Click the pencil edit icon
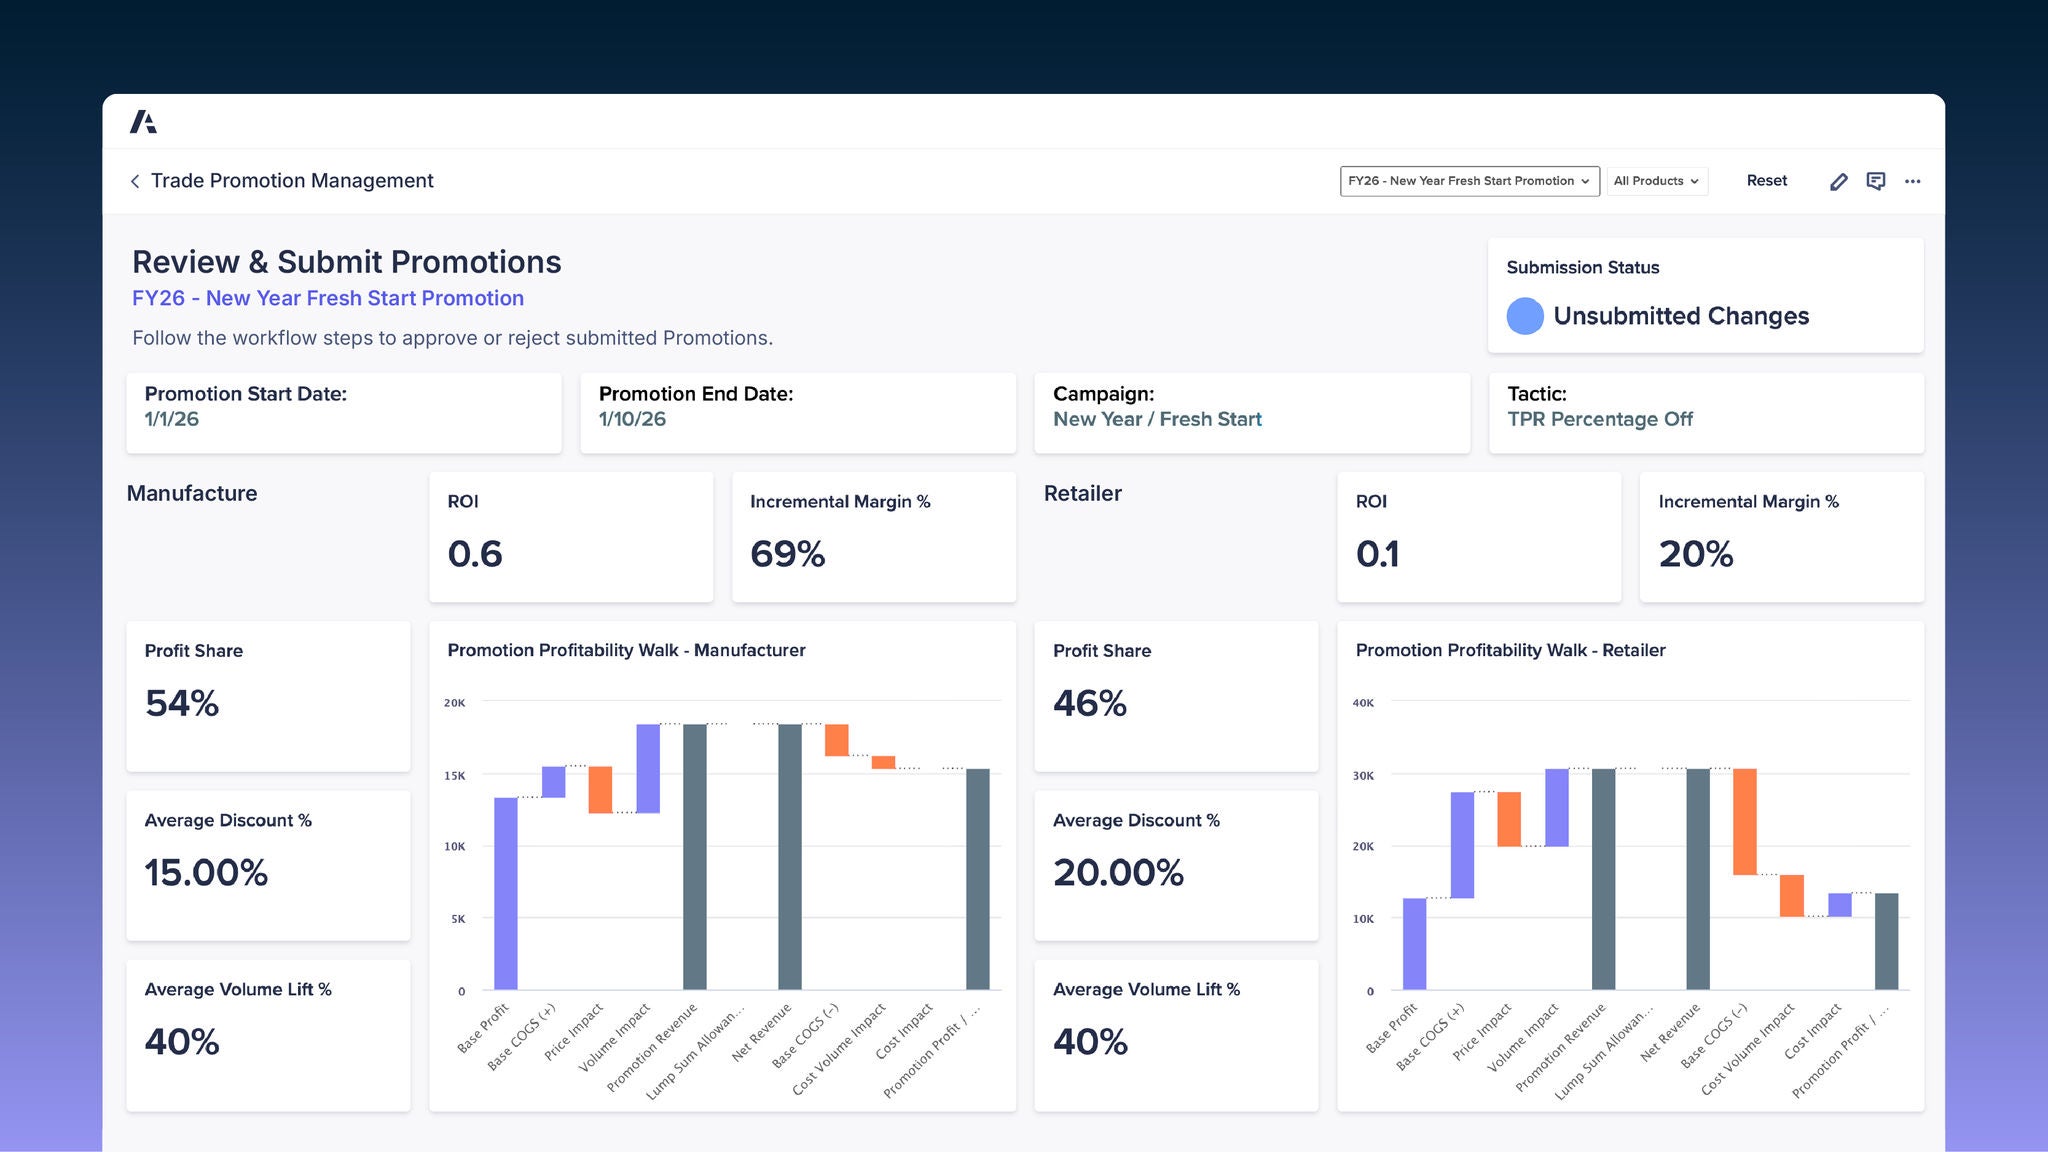This screenshot has width=2048, height=1152. pos(1838,181)
